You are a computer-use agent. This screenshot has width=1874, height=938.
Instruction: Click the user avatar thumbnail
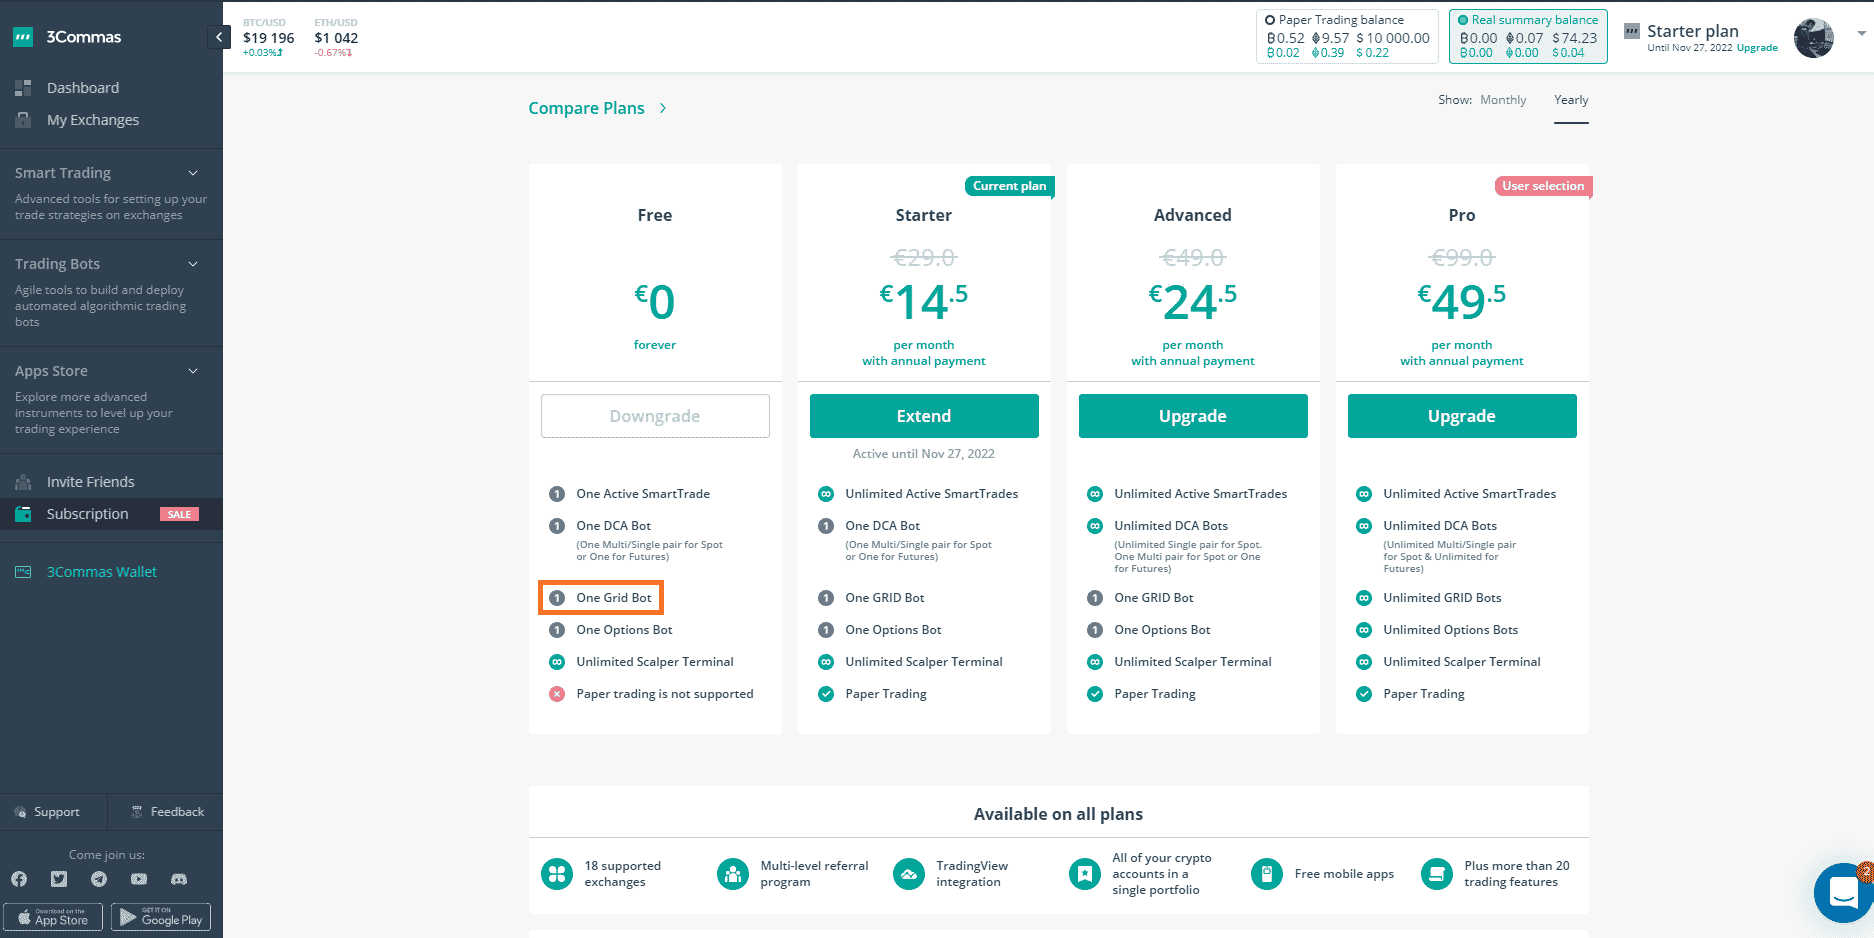tap(1813, 38)
